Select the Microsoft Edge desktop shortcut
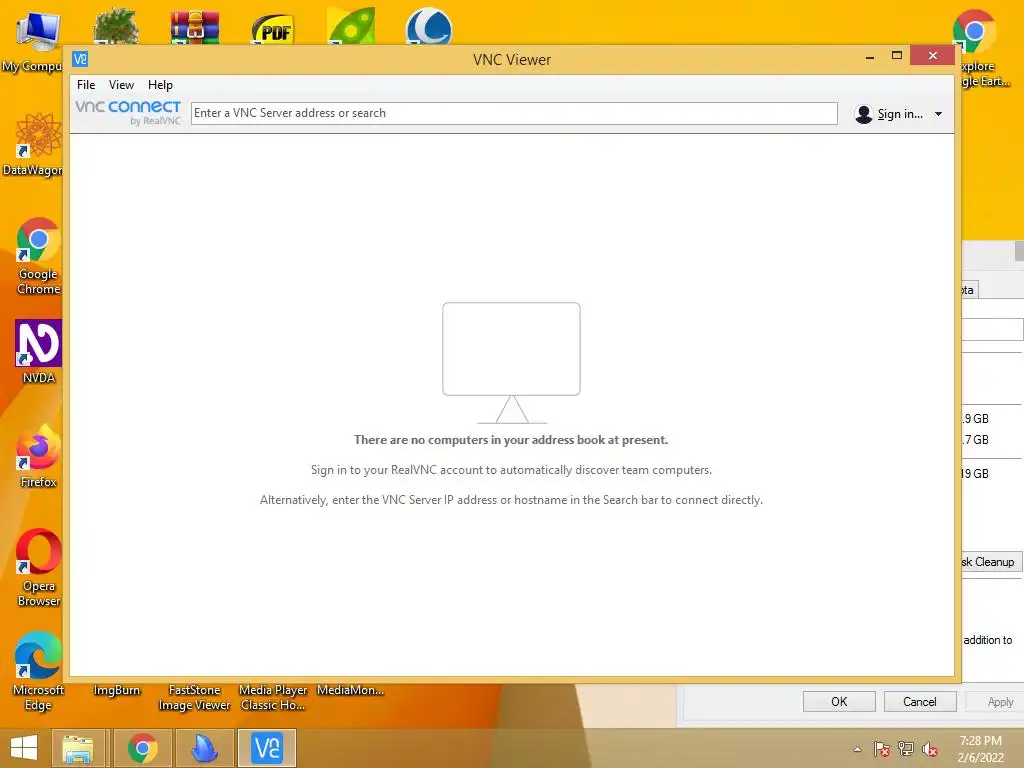The width and height of the screenshot is (1024, 768). click(38, 671)
